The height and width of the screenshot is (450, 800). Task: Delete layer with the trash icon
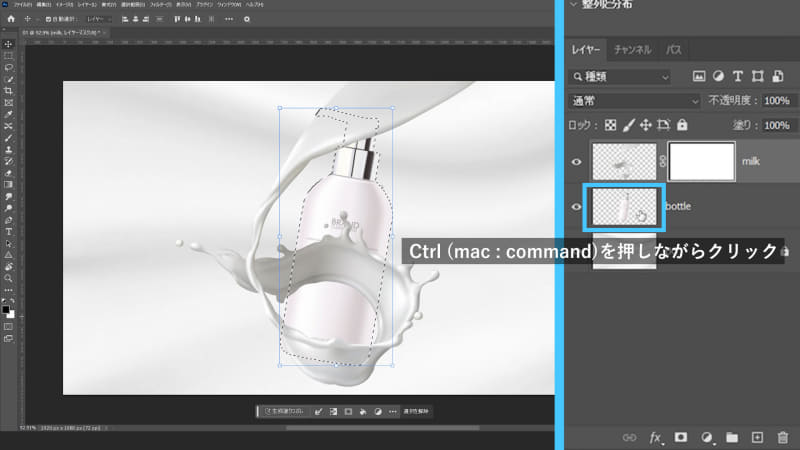coord(783,437)
